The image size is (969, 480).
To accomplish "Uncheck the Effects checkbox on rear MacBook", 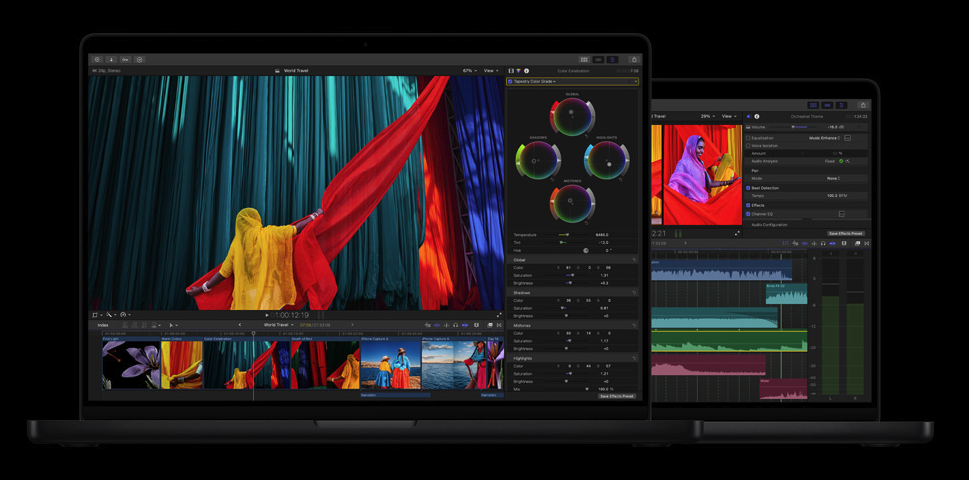I will pyautogui.click(x=748, y=205).
